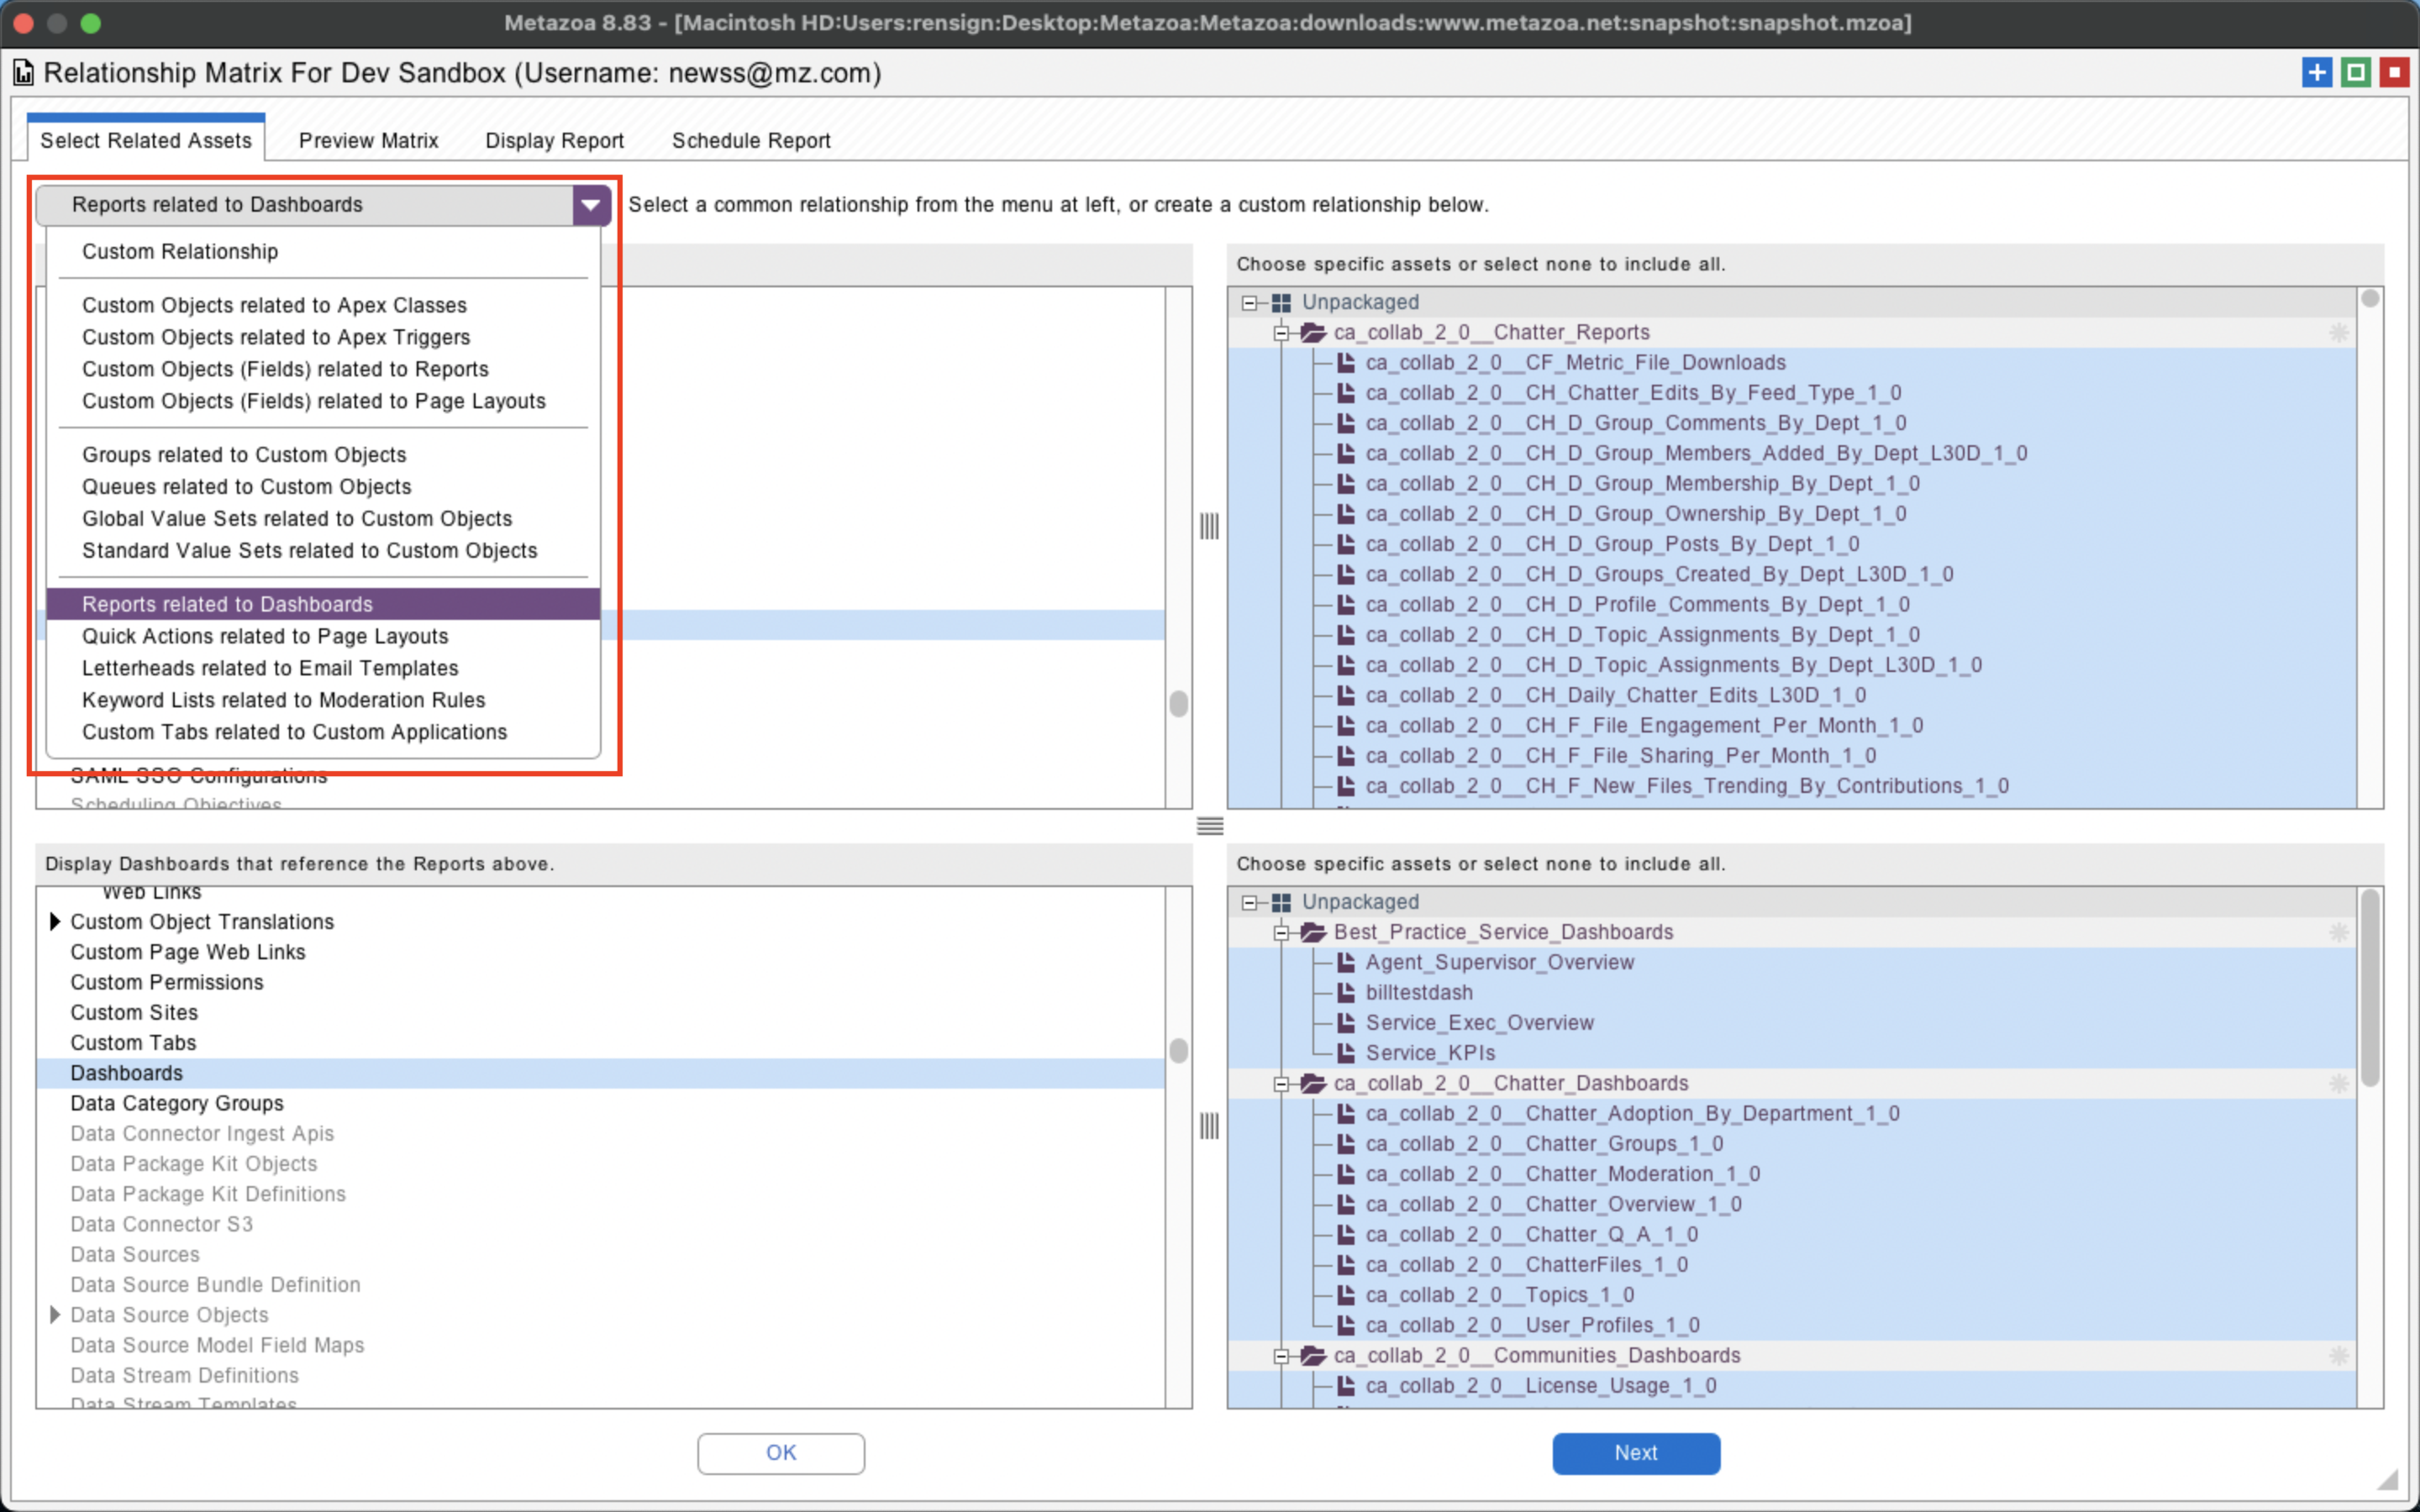Screen dimensions: 2420x1512
Task: Collapse the ca_collab_2_0__Communities_Dashboards folder
Action: (x=1281, y=1356)
